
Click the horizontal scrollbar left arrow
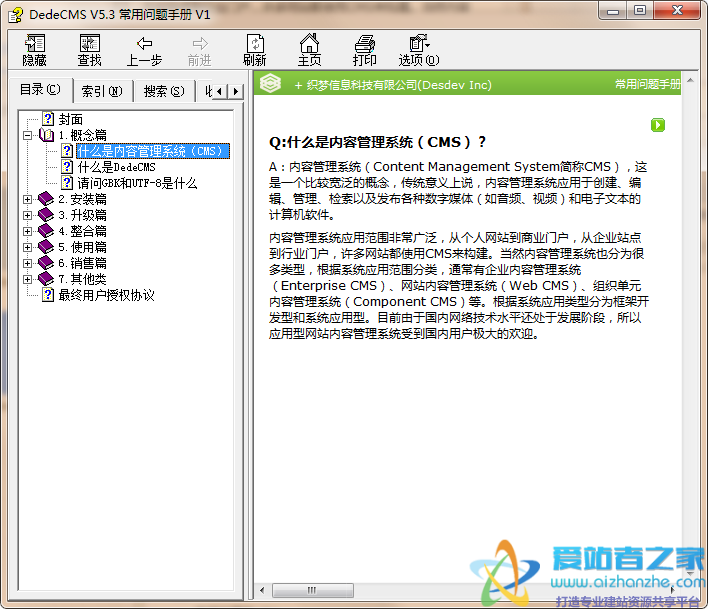pyautogui.click(x=262, y=590)
